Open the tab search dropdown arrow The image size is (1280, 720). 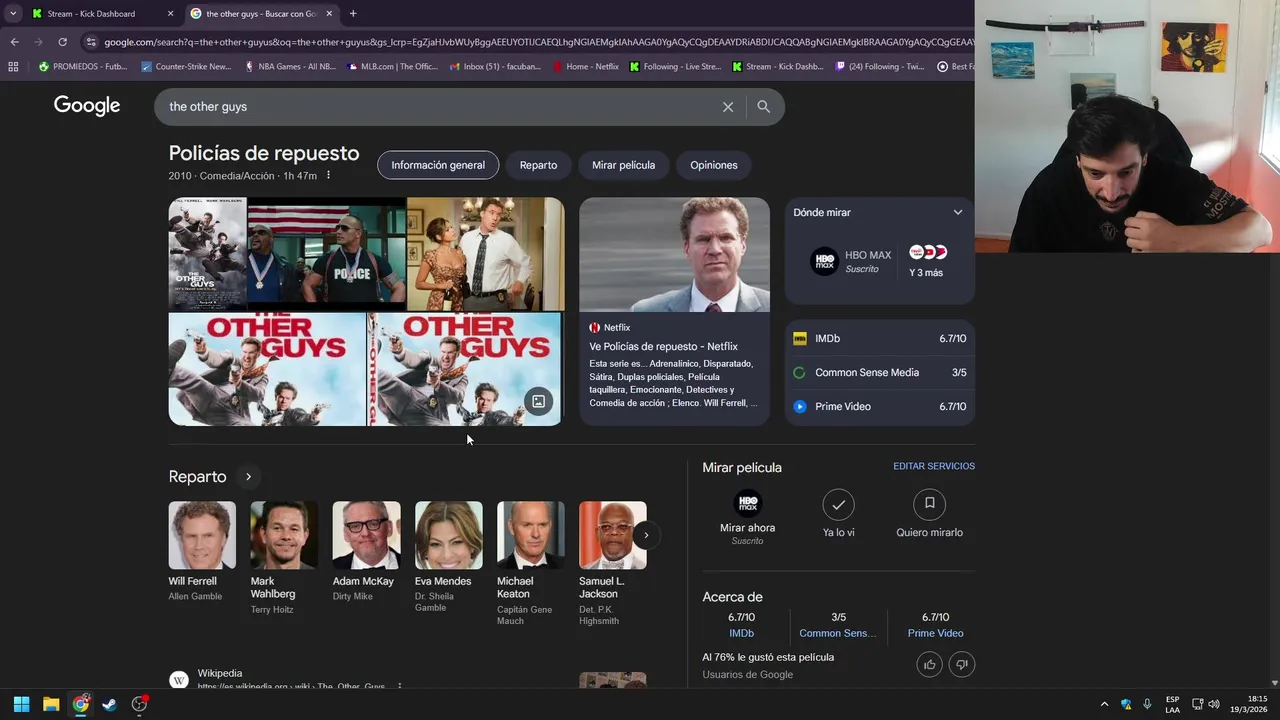click(x=12, y=14)
